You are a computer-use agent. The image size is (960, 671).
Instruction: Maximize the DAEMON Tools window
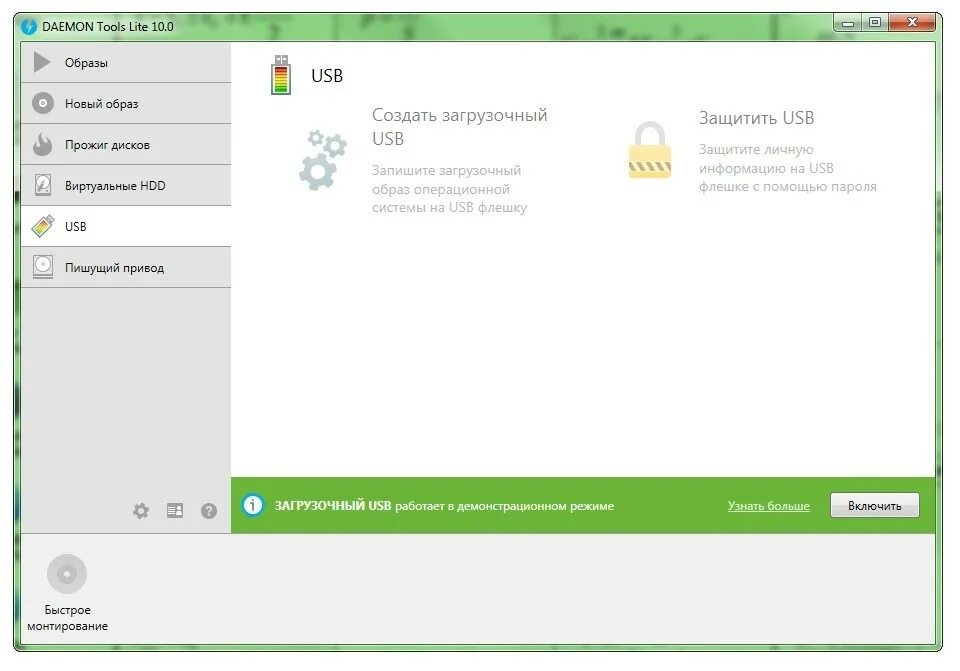tap(875, 23)
